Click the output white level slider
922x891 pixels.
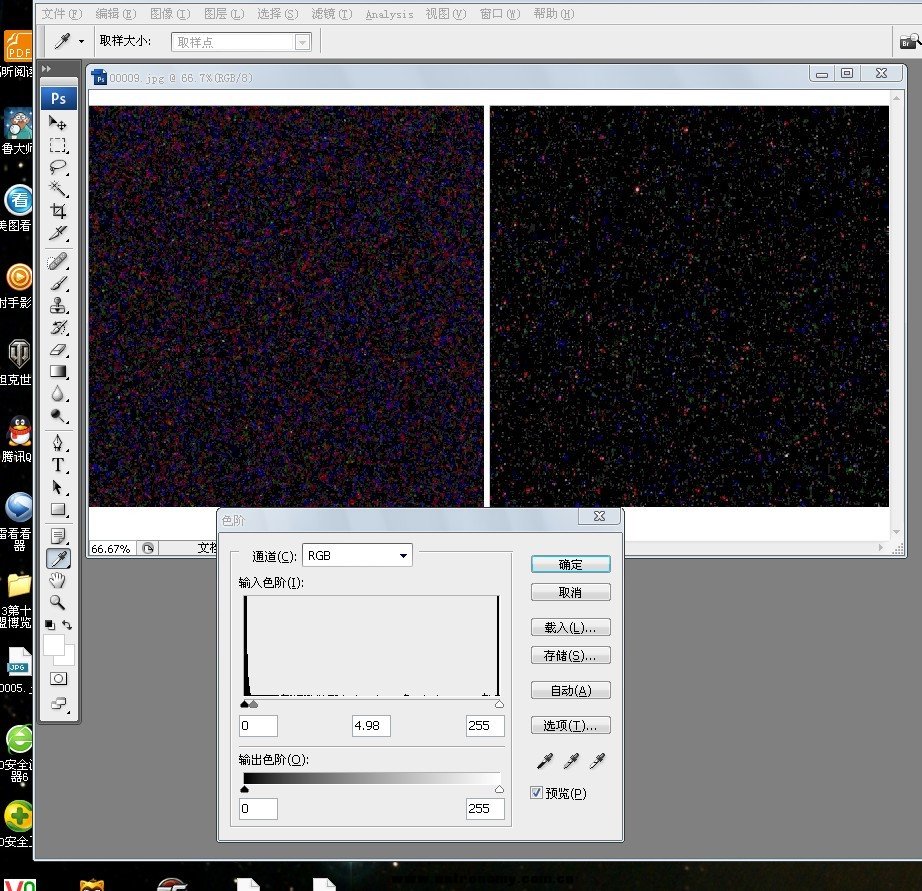coord(499,789)
